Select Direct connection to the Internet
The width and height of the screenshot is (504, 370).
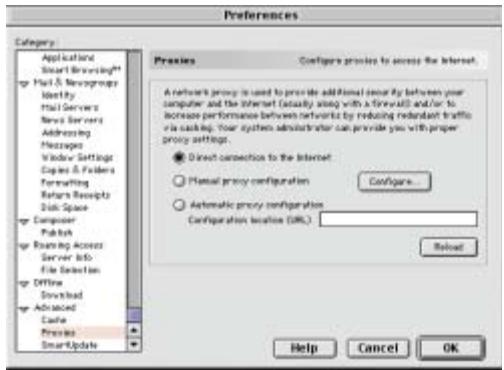click(x=179, y=157)
